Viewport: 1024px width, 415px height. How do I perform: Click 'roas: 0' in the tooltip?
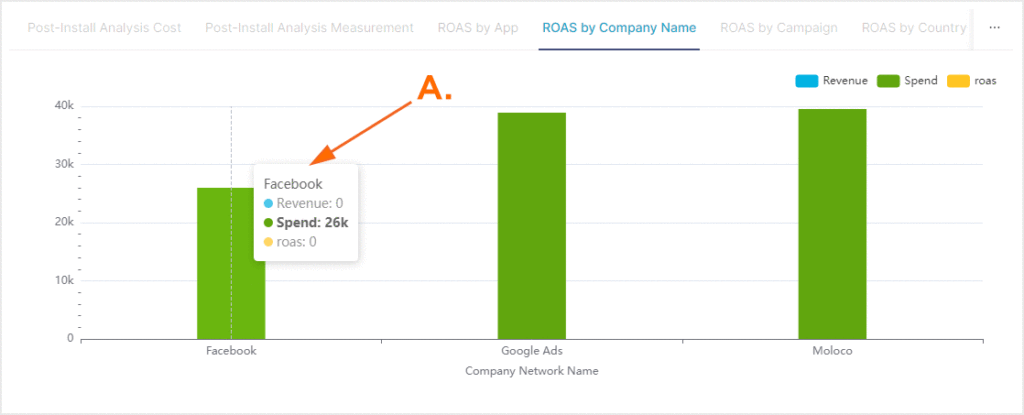tap(296, 242)
